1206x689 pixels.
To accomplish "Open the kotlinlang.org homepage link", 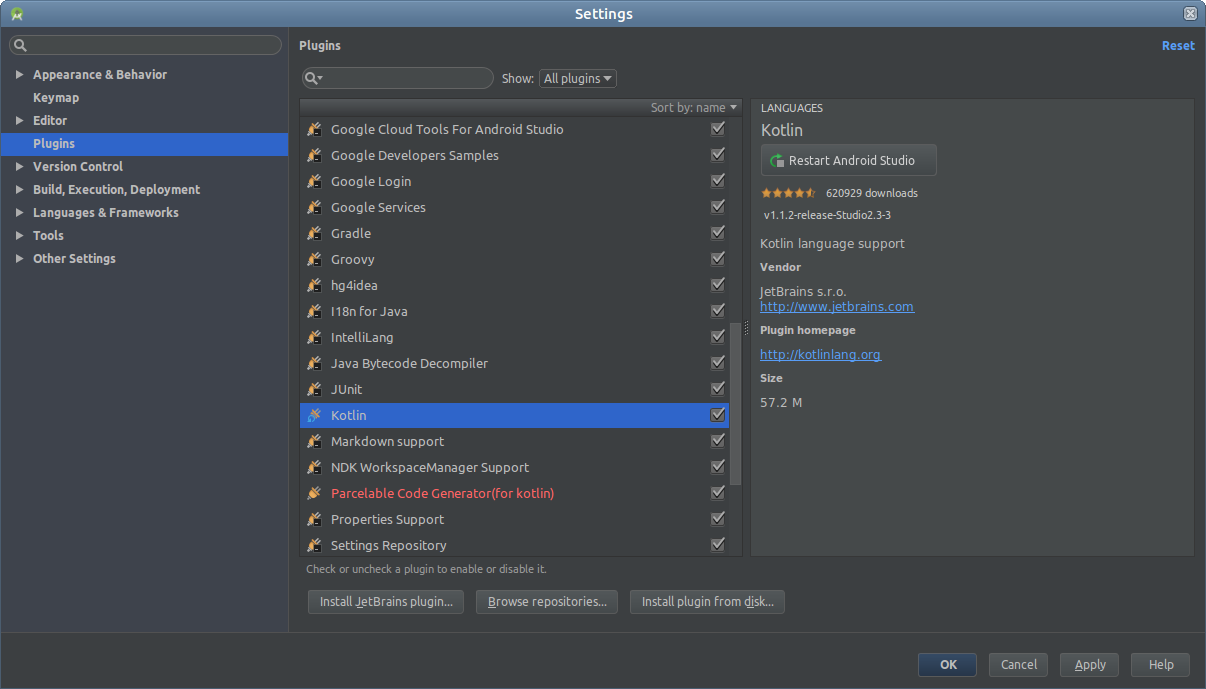I will [820, 354].
